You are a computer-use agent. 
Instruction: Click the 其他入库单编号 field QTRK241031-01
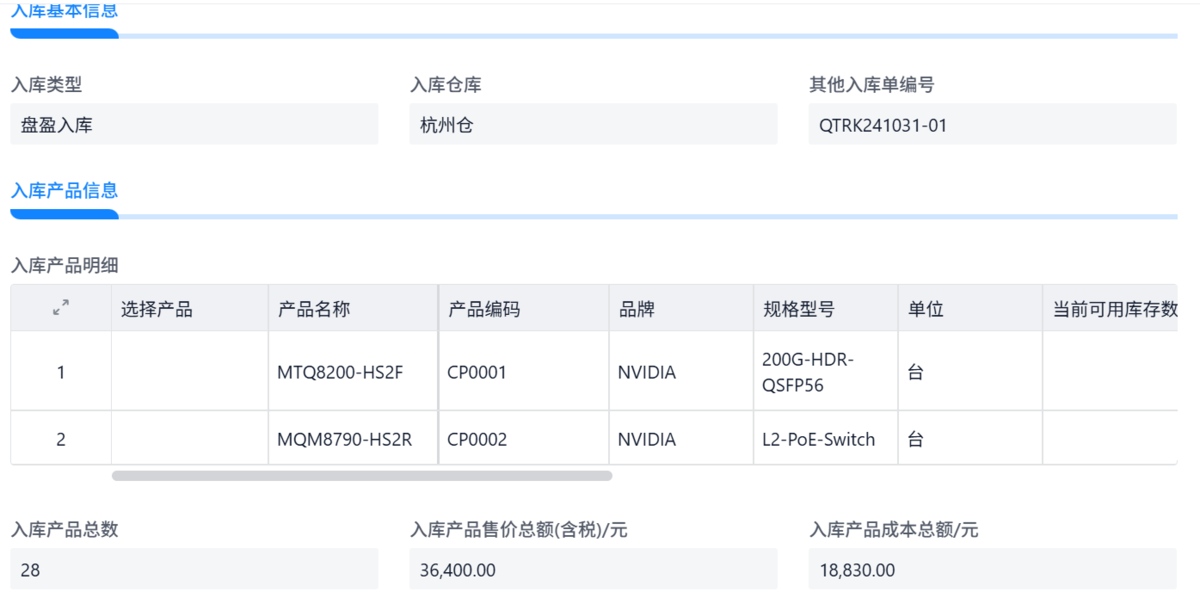point(992,125)
